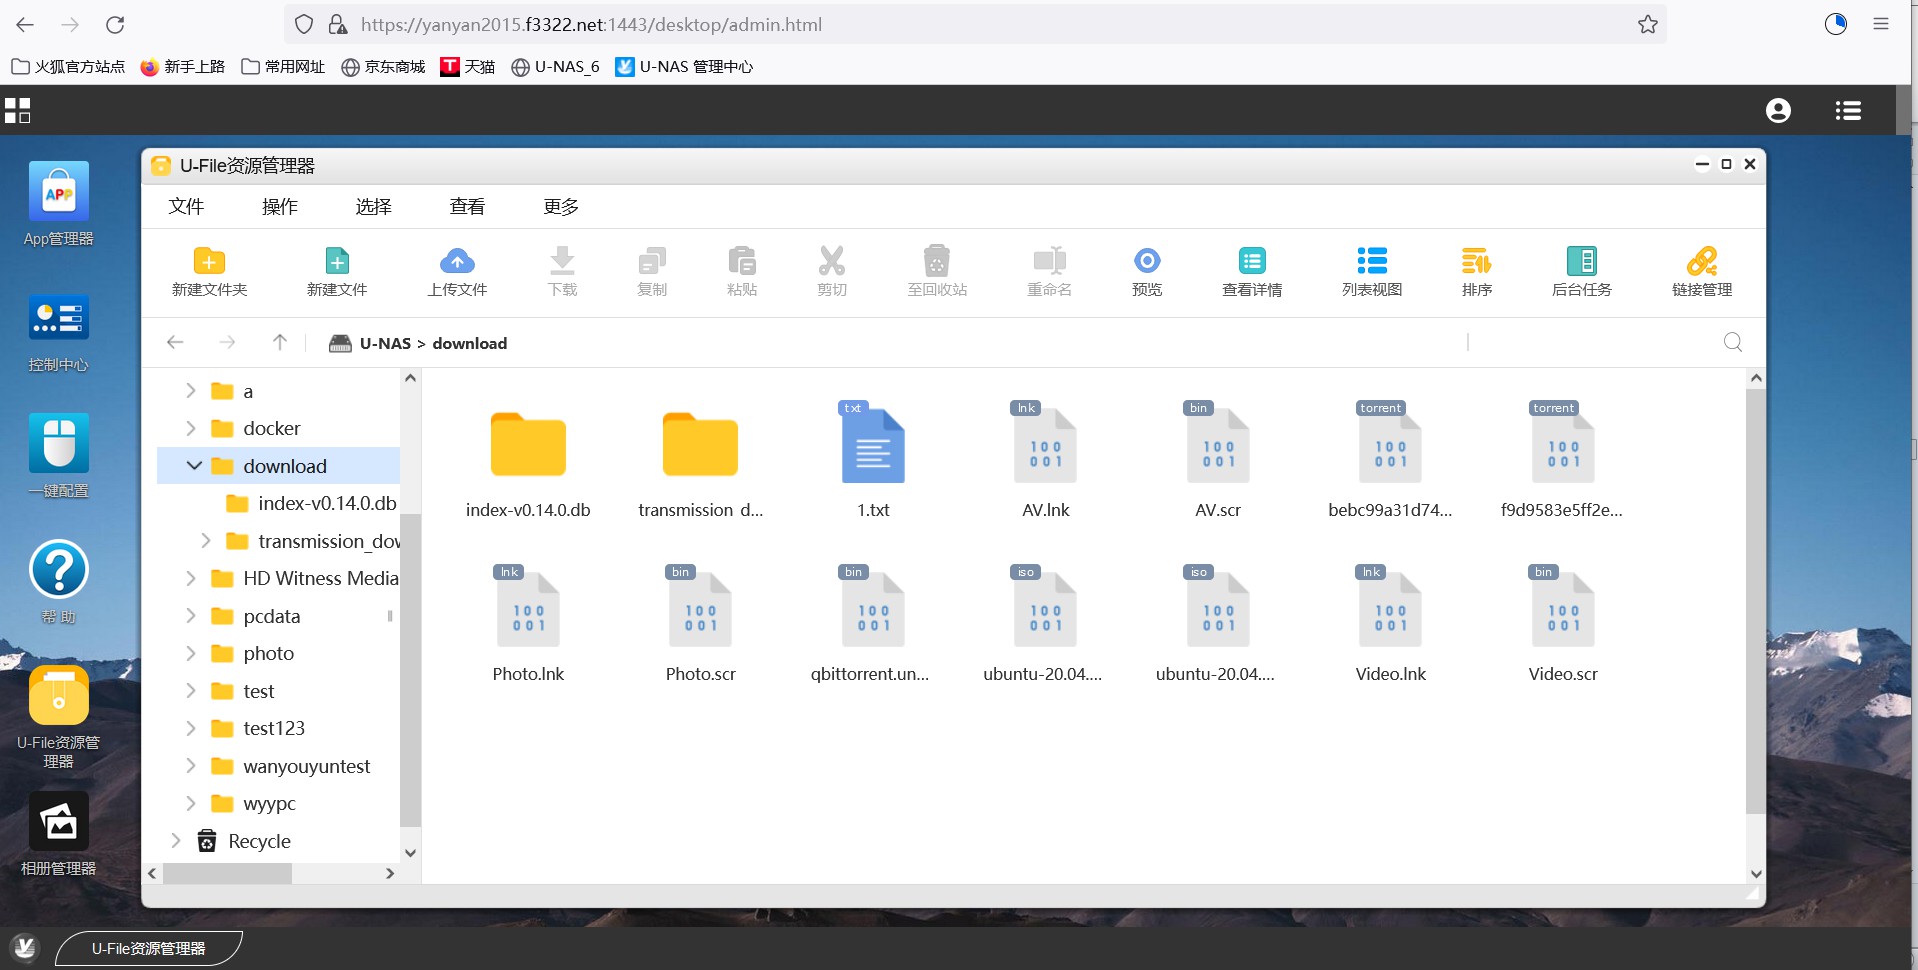Screen dimensions: 1918x970
Task: Switch to 列表视图 list view
Action: click(x=1371, y=262)
